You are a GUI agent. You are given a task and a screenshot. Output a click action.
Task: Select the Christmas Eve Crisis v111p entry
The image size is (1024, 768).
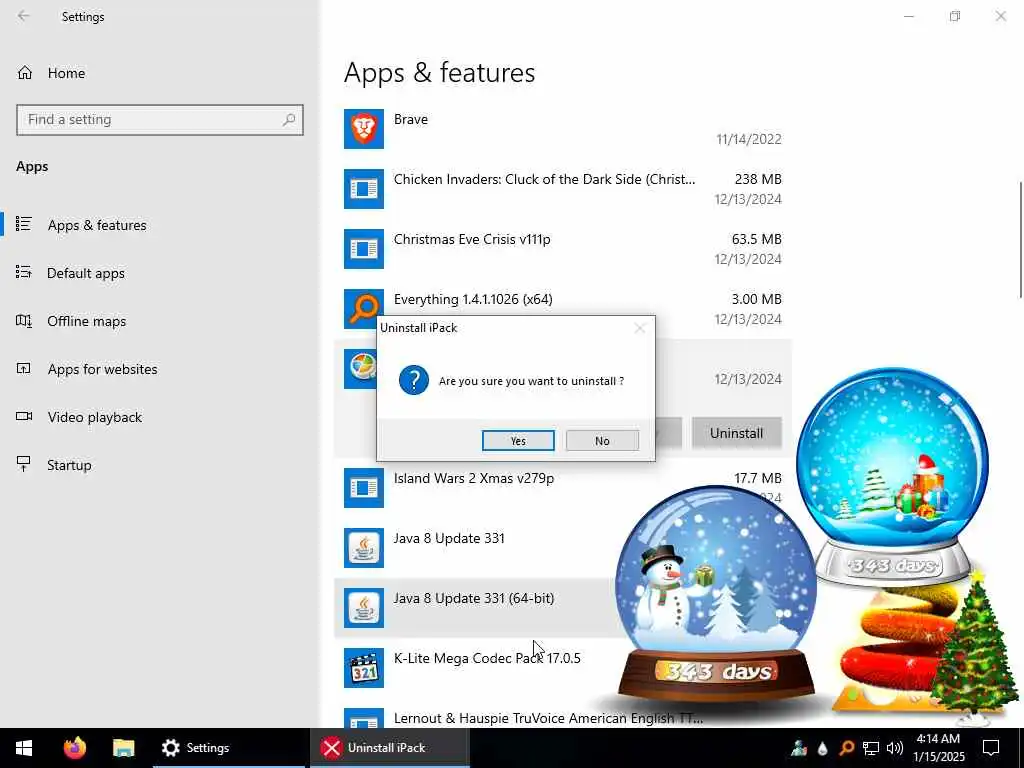(x=472, y=239)
